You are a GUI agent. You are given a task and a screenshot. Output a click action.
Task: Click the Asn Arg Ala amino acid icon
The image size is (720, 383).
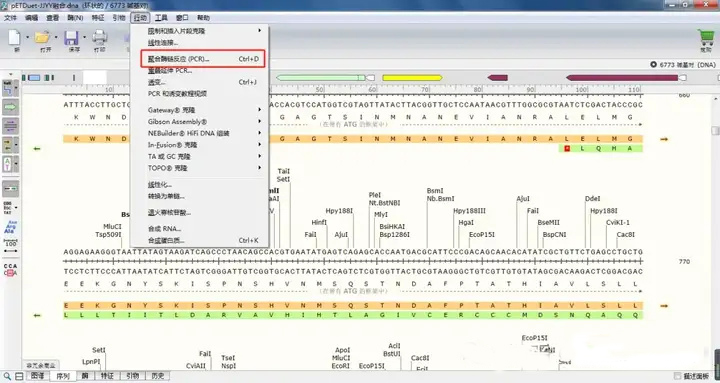10,227
